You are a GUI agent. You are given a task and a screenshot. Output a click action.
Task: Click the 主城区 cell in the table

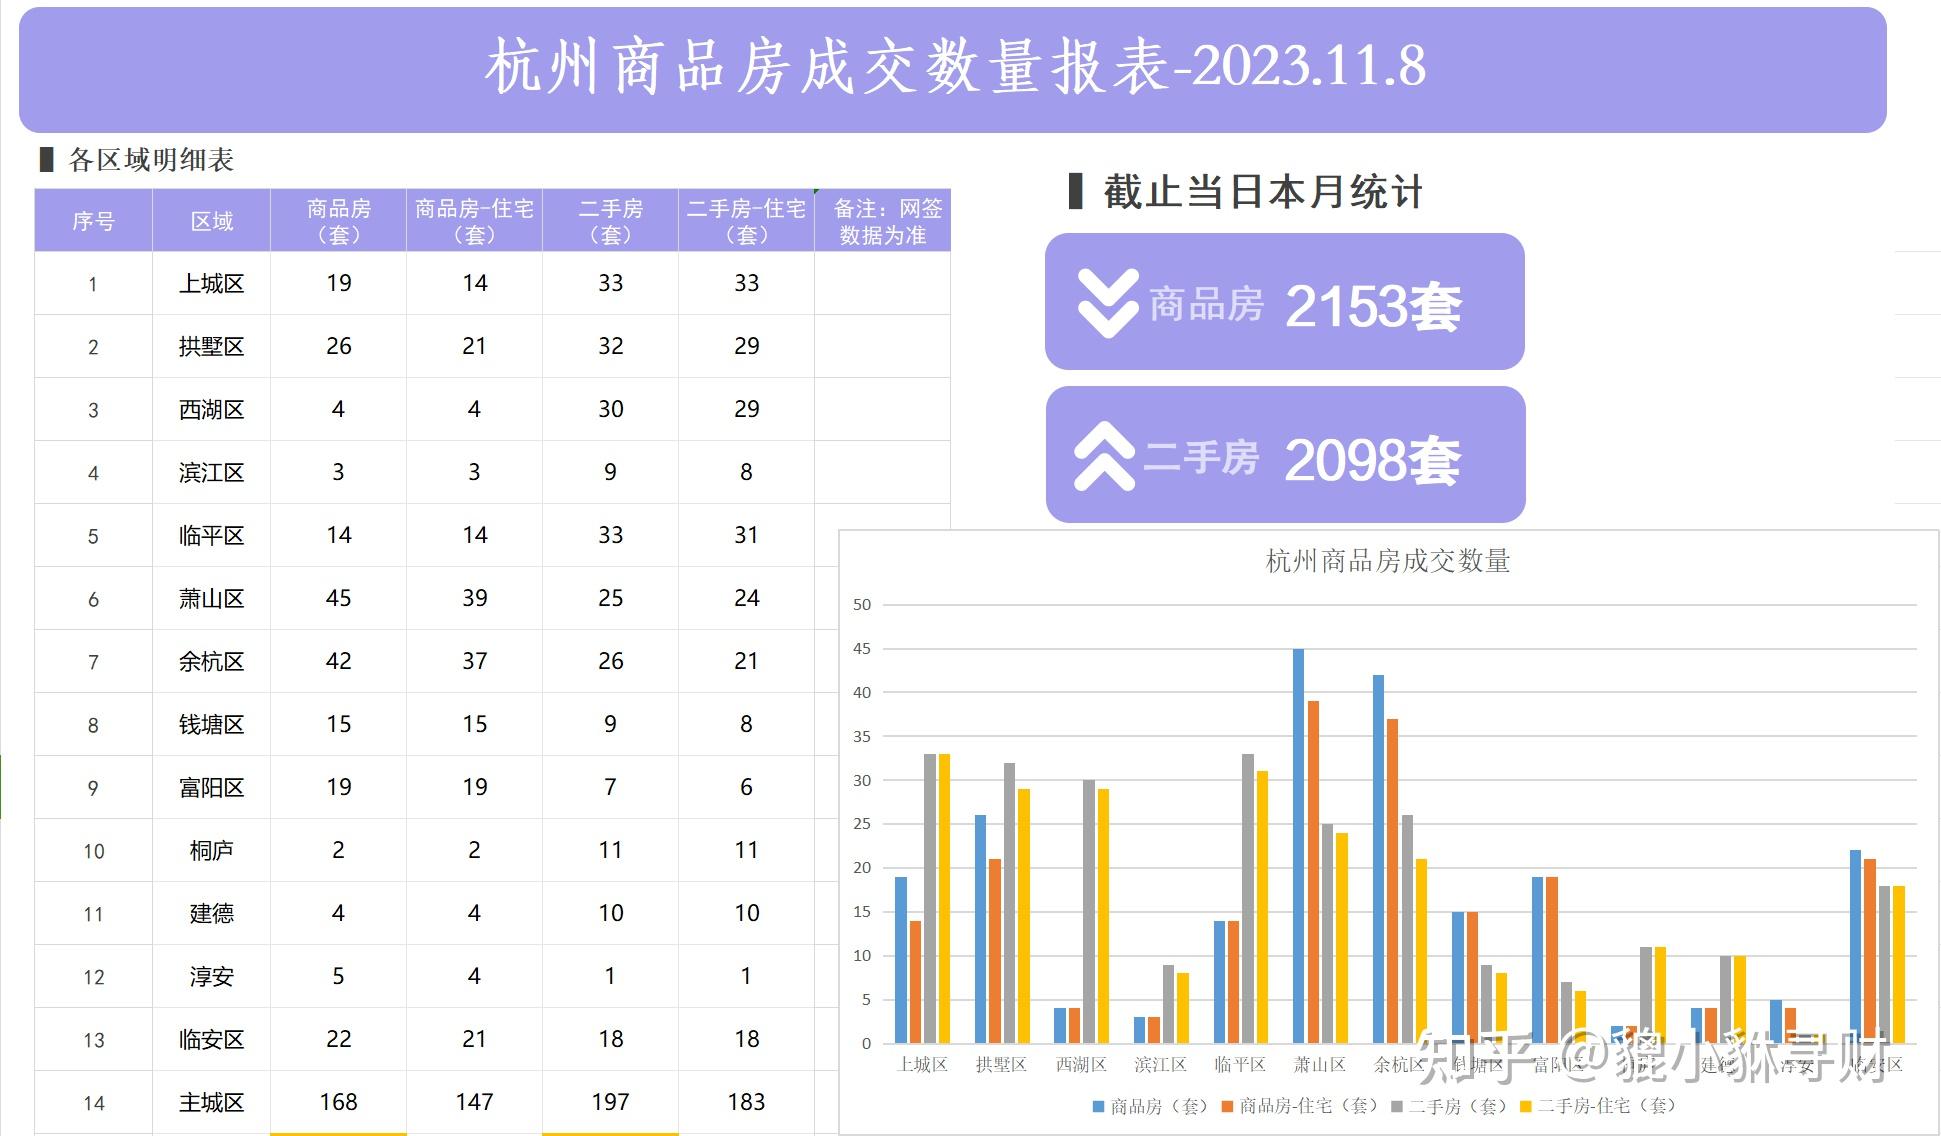(x=212, y=1103)
